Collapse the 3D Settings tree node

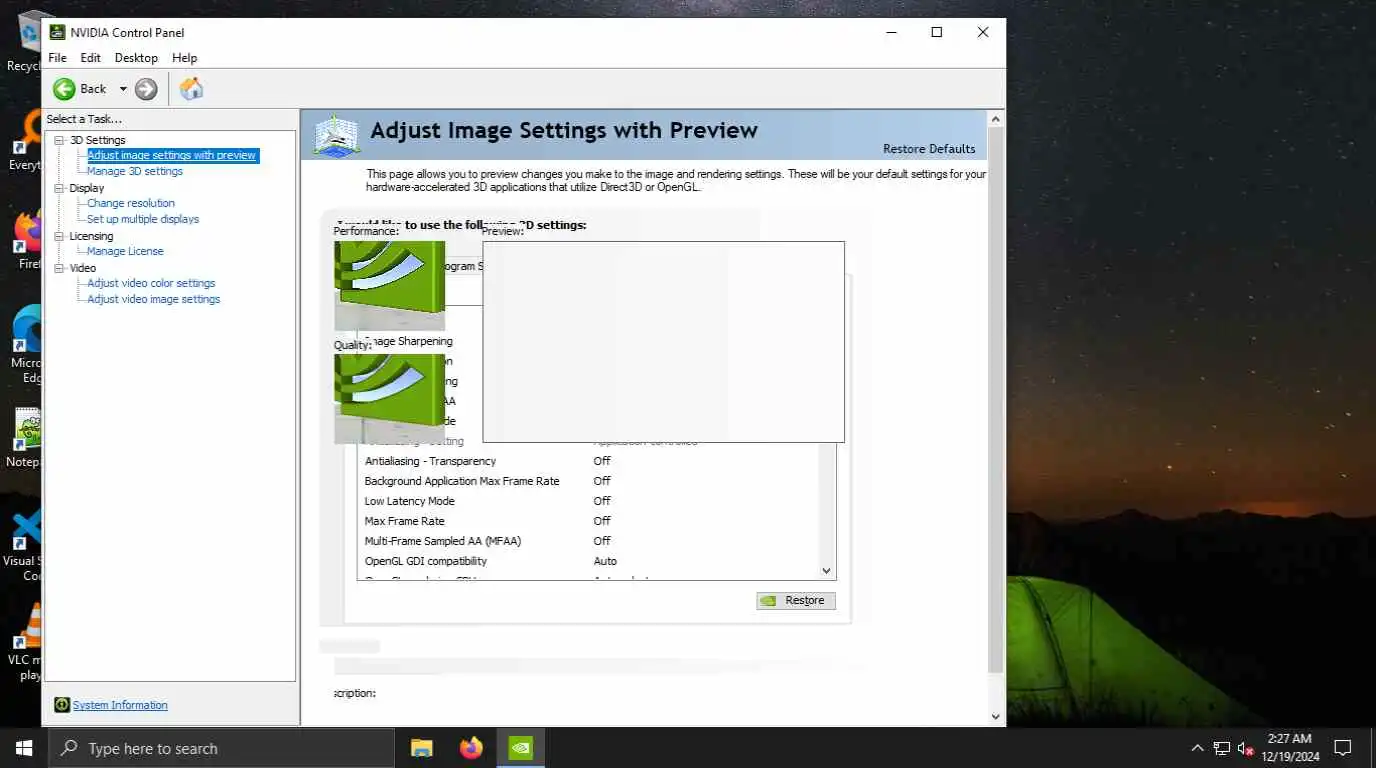[x=59, y=140]
